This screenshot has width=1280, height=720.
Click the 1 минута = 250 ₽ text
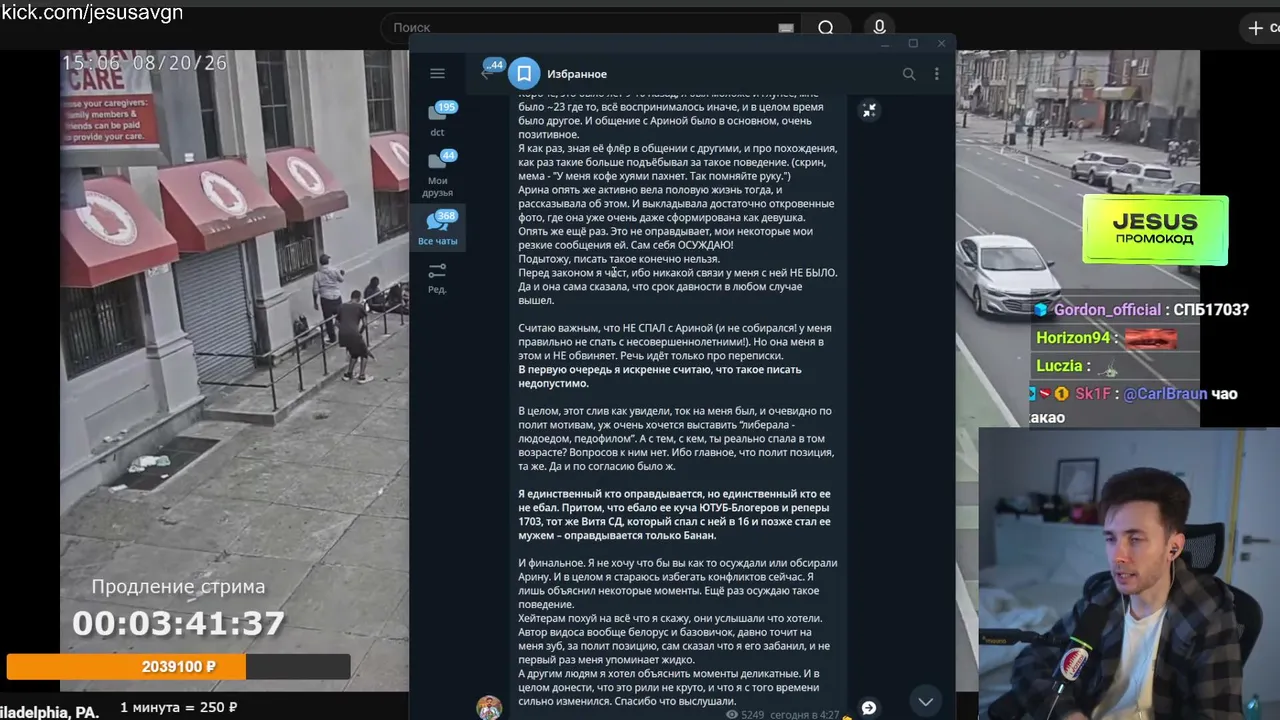[178, 708]
